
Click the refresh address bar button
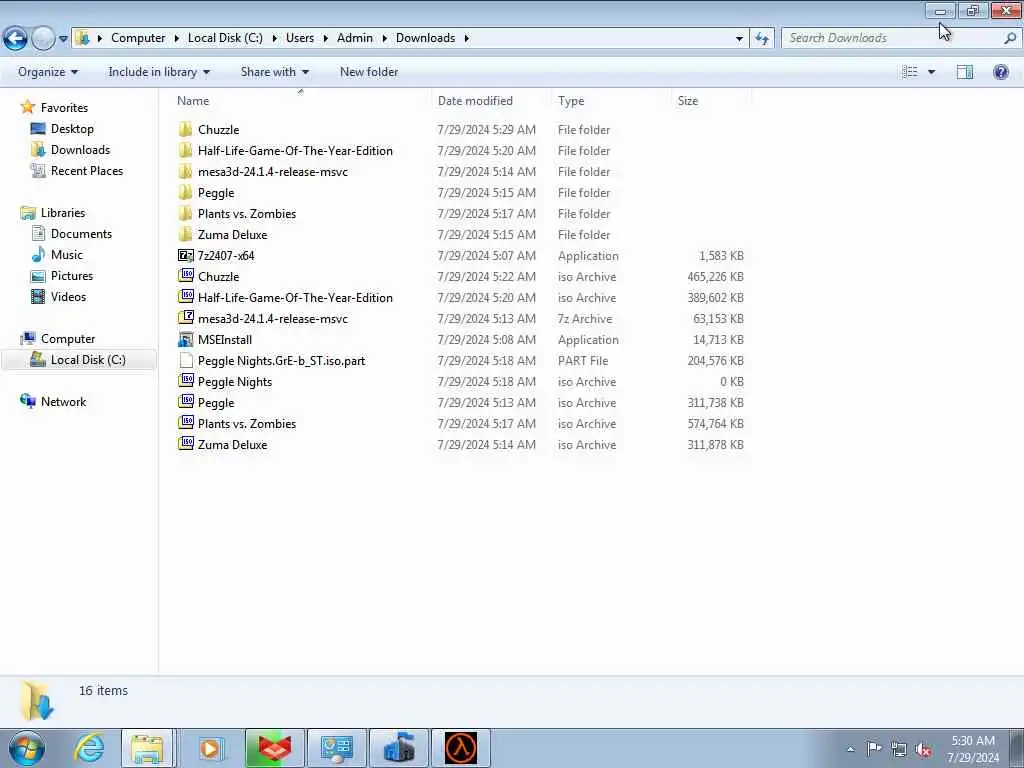(x=762, y=39)
